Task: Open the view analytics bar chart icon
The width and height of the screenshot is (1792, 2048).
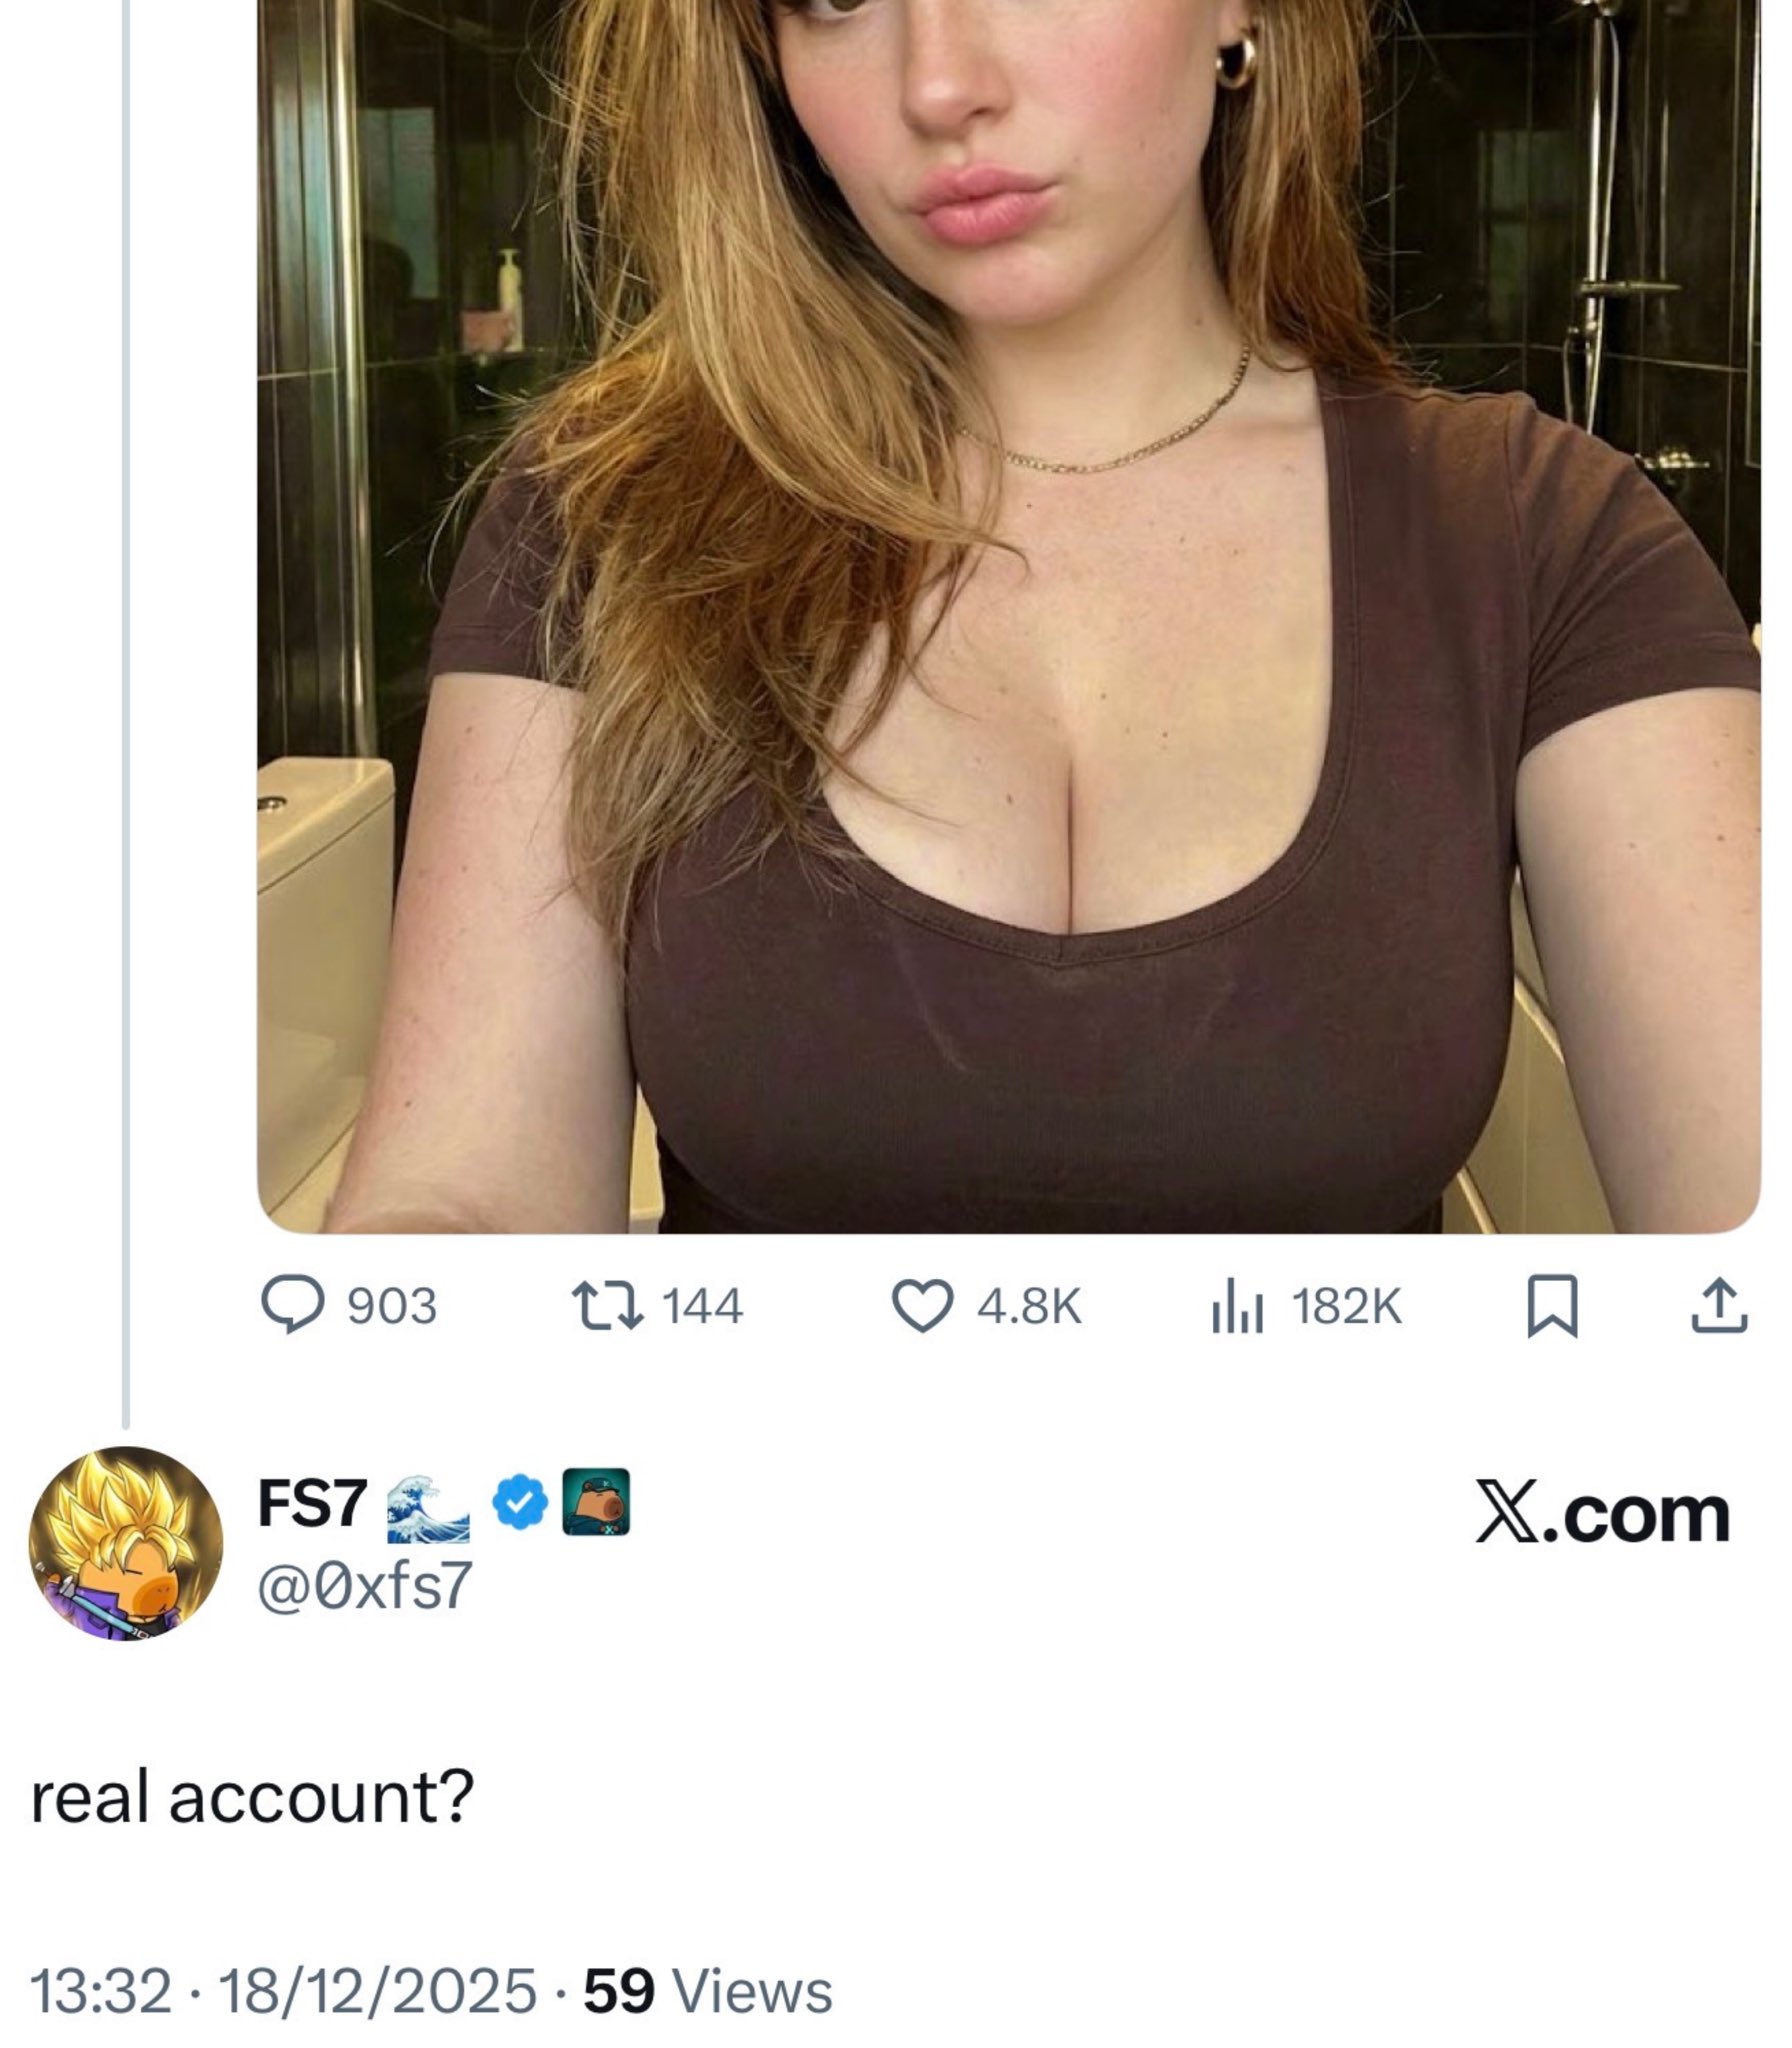Action: pyautogui.click(x=1238, y=1307)
